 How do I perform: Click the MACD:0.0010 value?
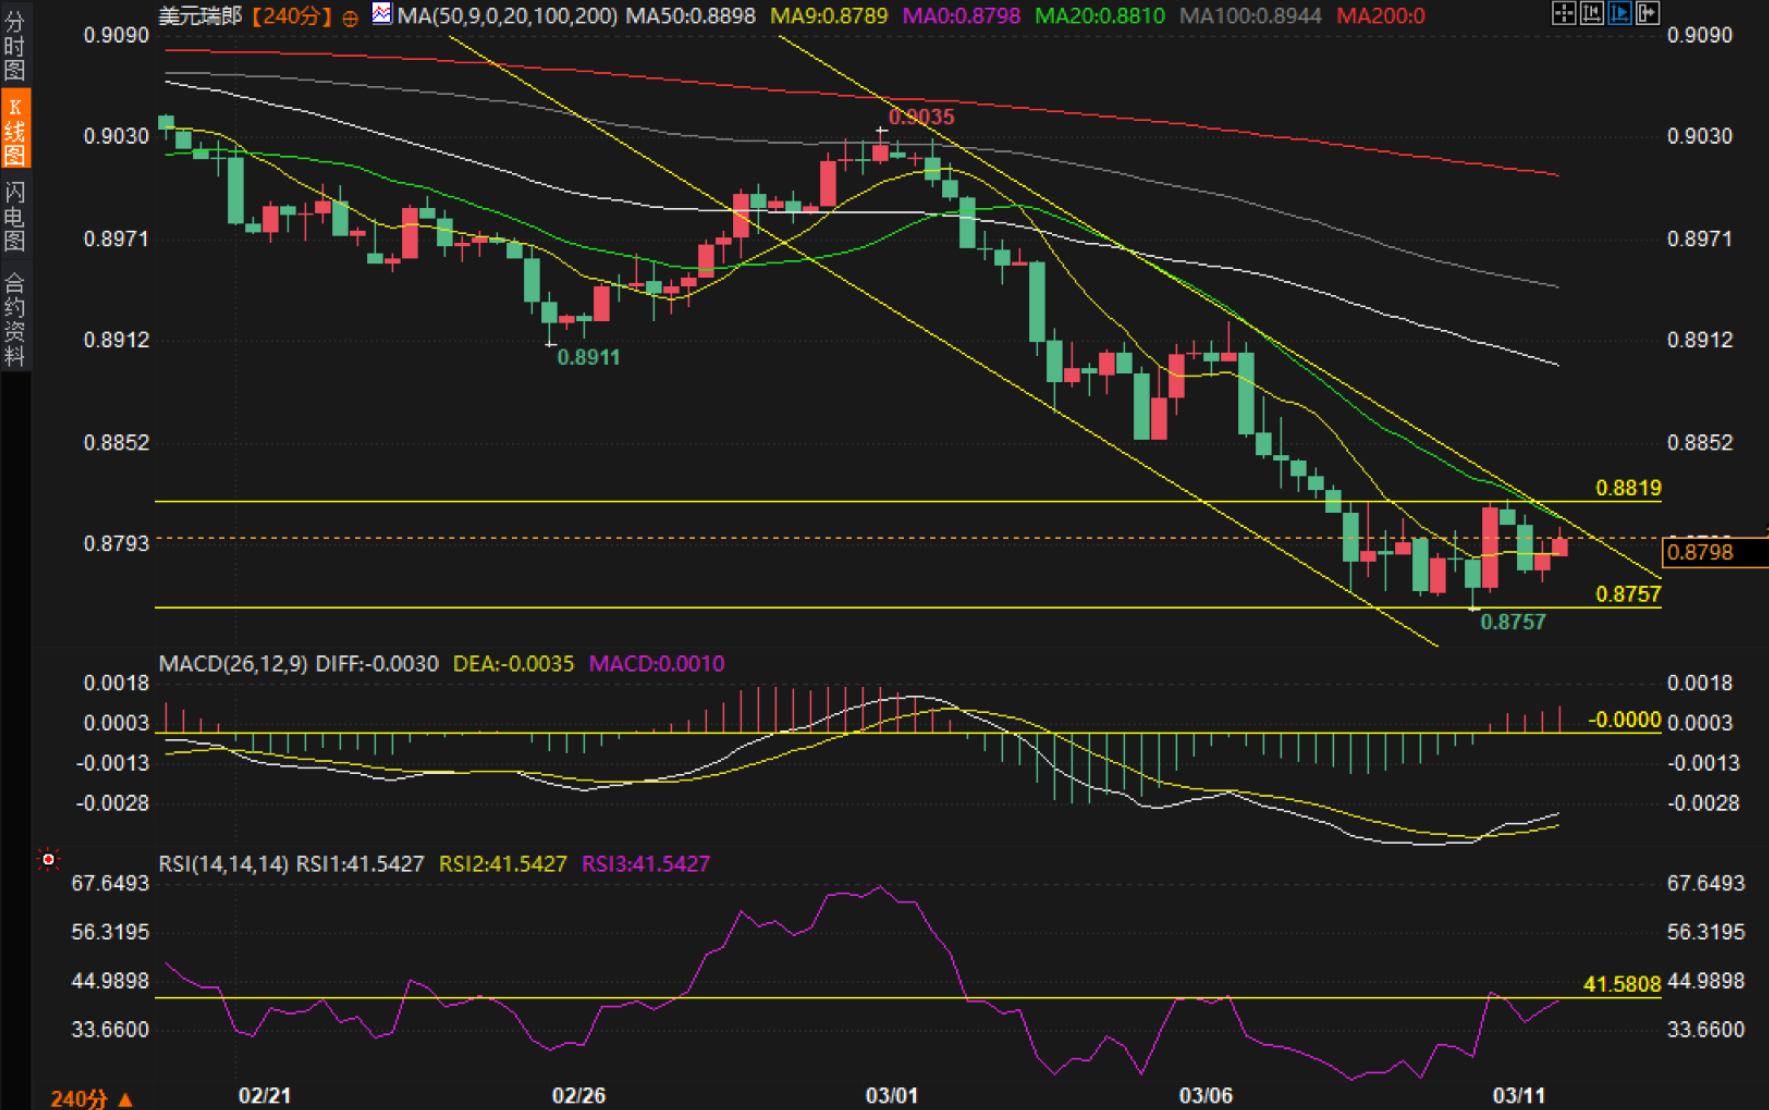[657, 664]
